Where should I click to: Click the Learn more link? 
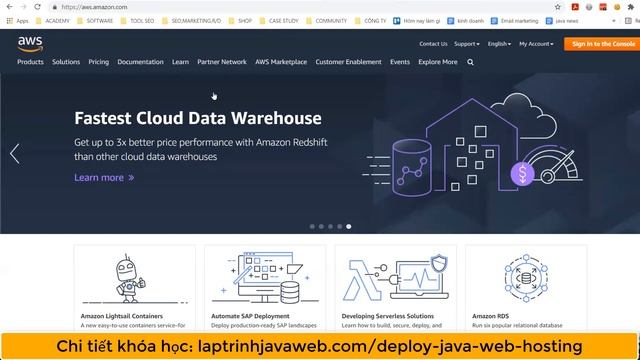(x=104, y=178)
